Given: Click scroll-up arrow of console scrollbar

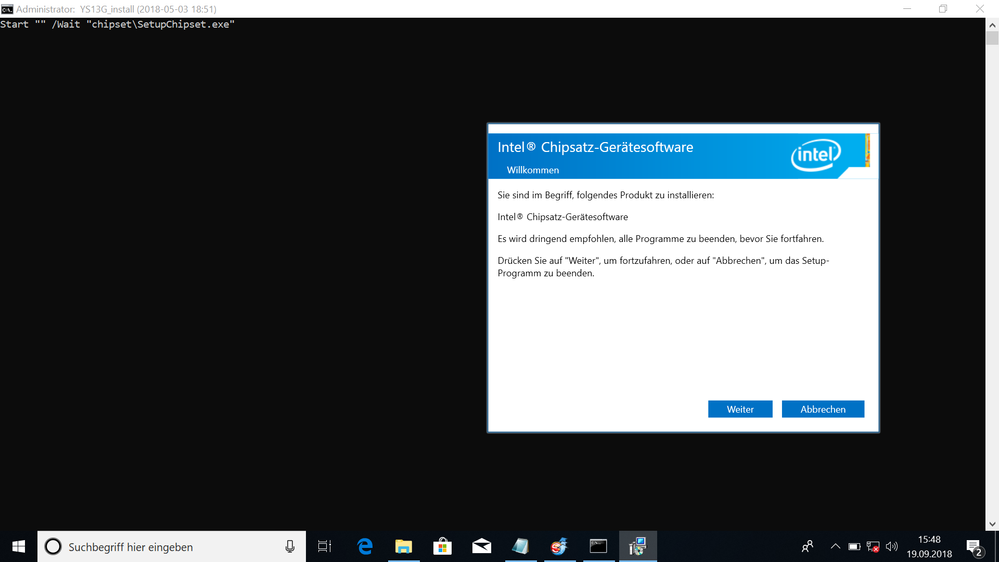Looking at the screenshot, I should coord(992,25).
